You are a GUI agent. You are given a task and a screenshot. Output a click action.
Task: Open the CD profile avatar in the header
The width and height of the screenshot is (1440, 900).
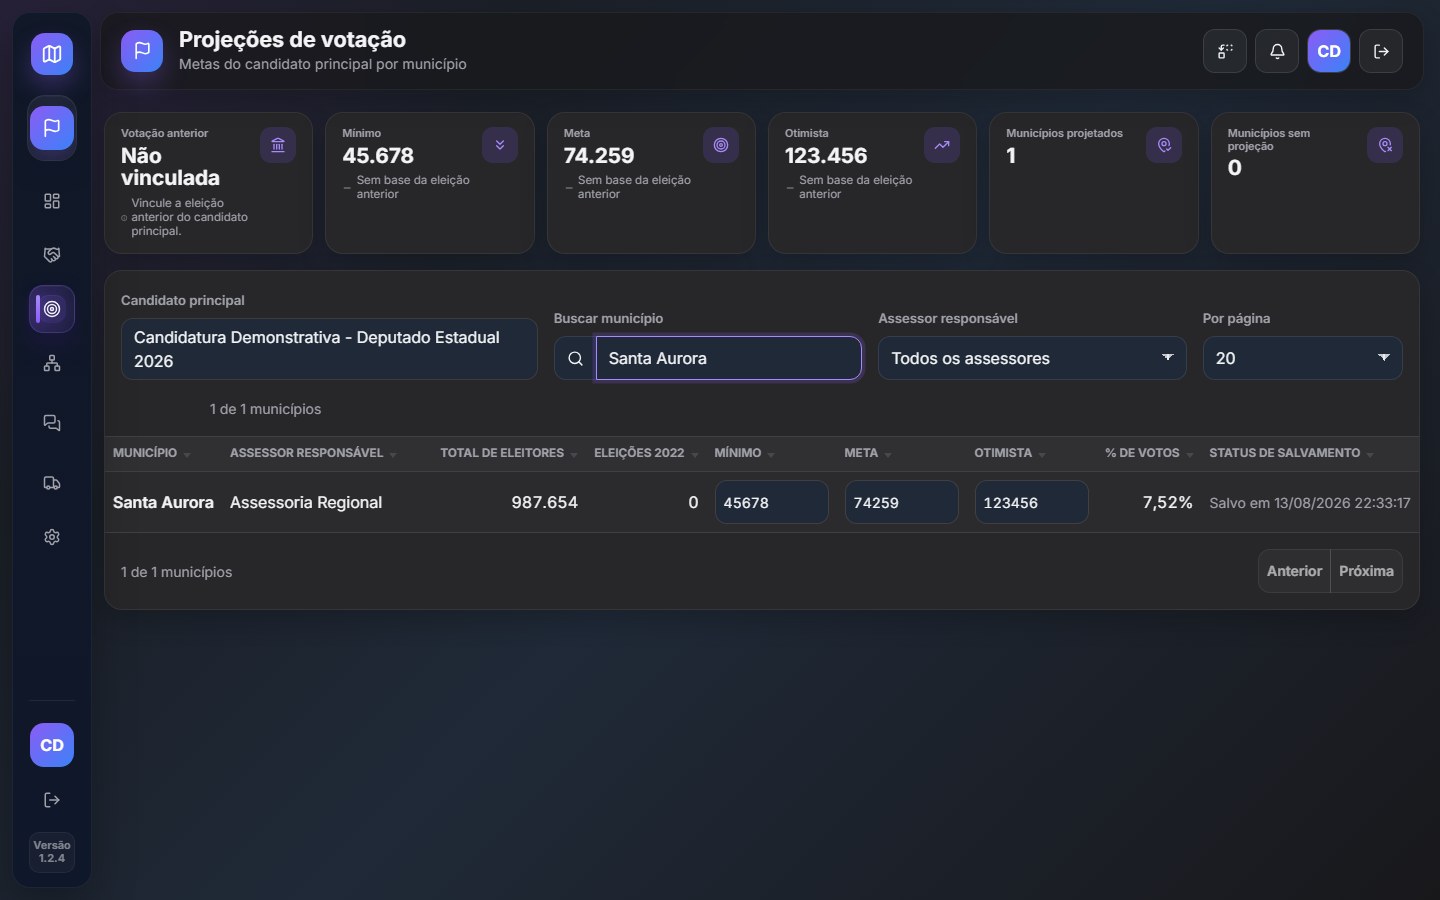(1329, 51)
